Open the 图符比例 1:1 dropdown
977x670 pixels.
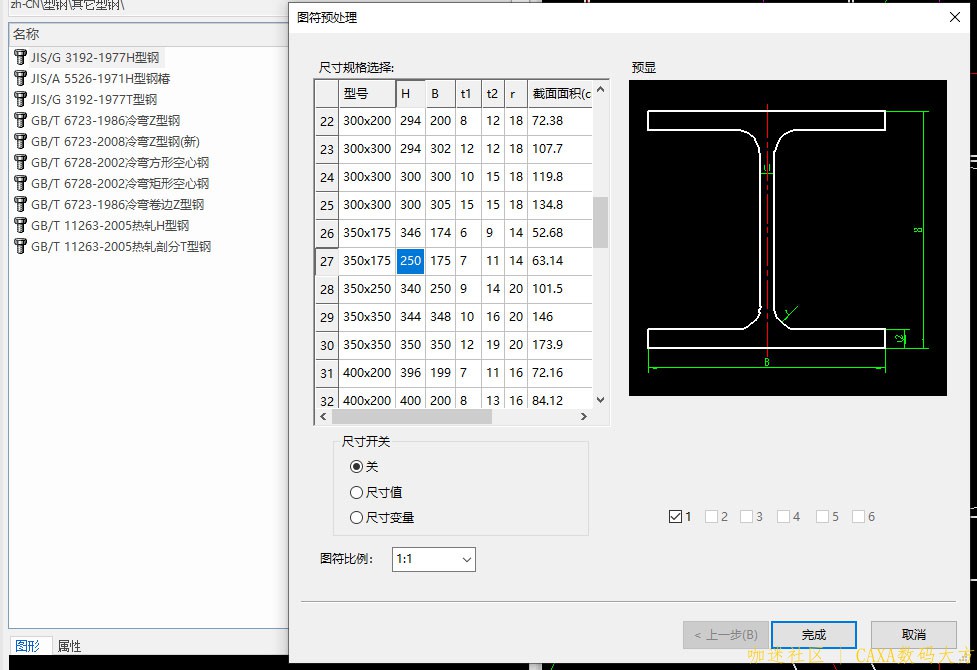[x=434, y=560]
